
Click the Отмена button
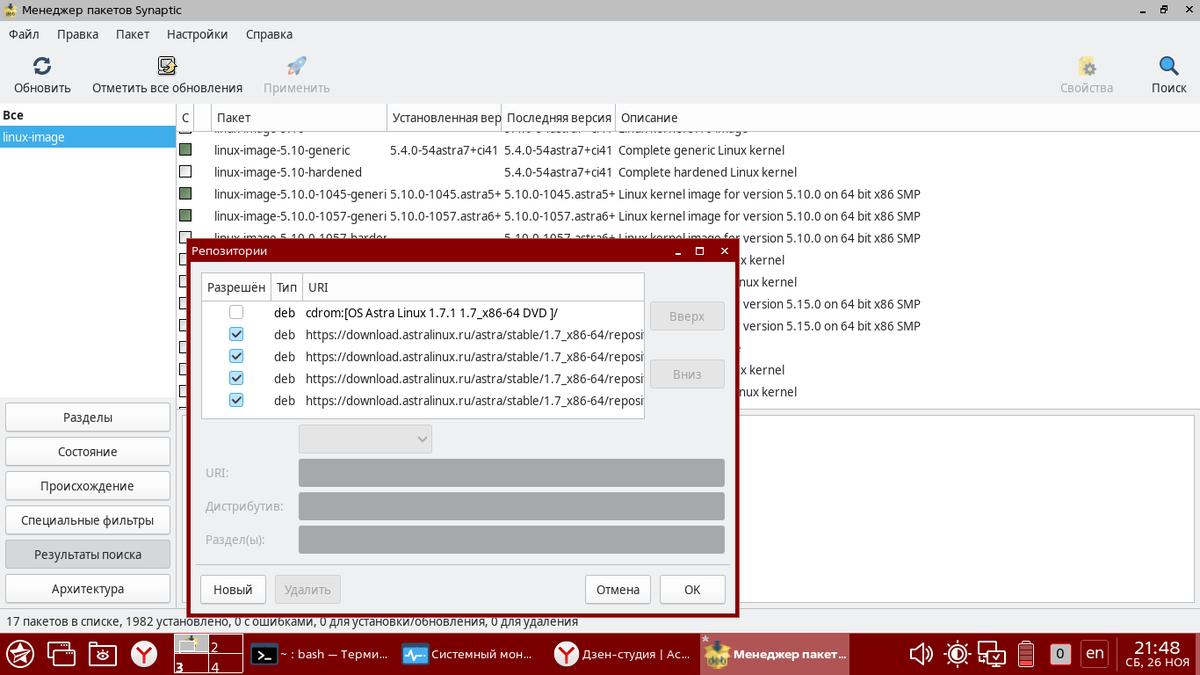tap(618, 589)
